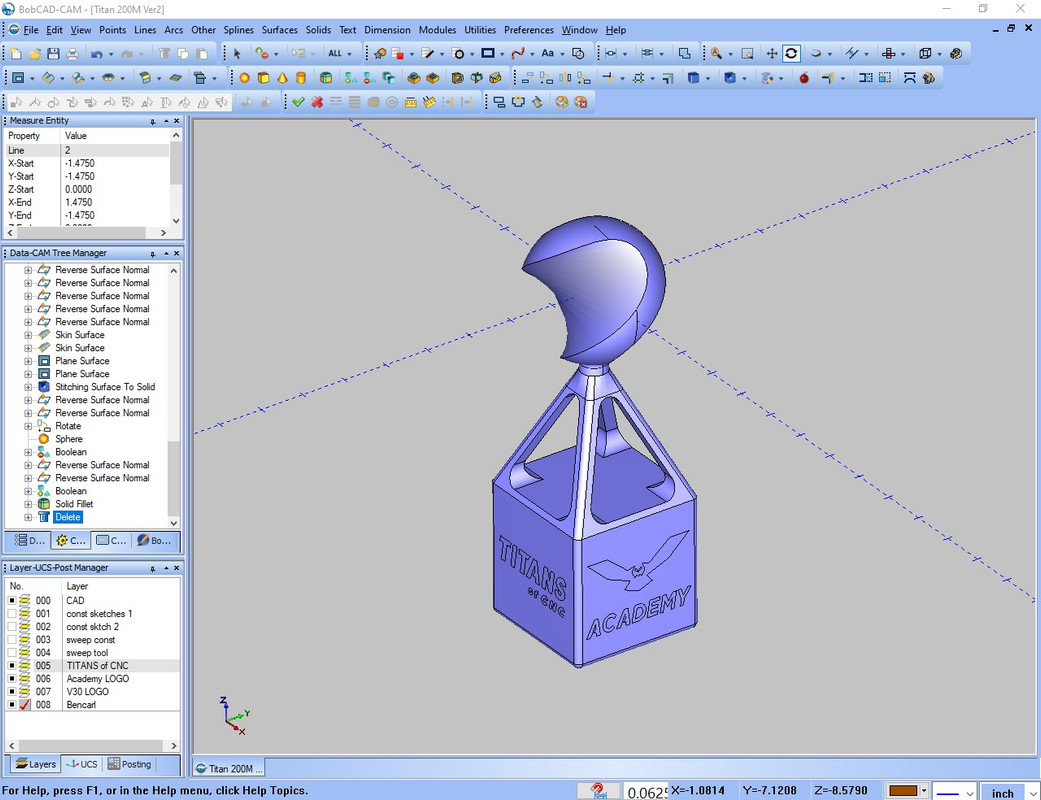
Task: Select the rectangle drawing tool
Action: [x=488, y=54]
